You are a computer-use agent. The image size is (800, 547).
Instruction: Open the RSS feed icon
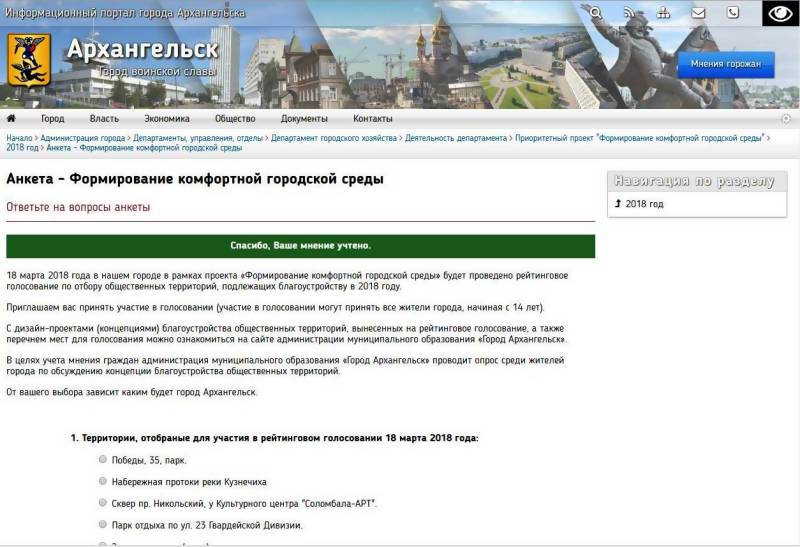[x=630, y=13]
